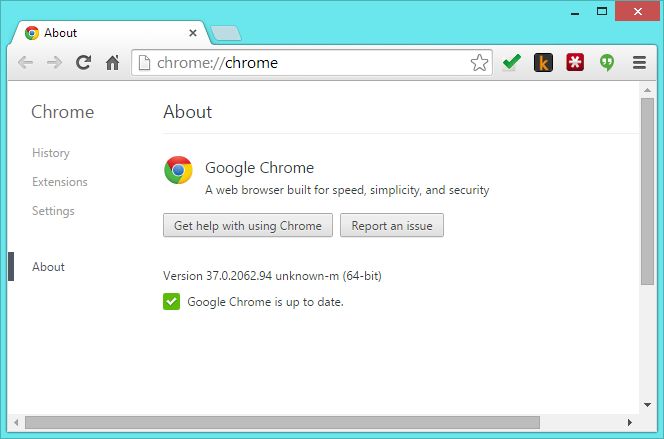
Task: Maximize the Chrome window
Action: (x=602, y=11)
